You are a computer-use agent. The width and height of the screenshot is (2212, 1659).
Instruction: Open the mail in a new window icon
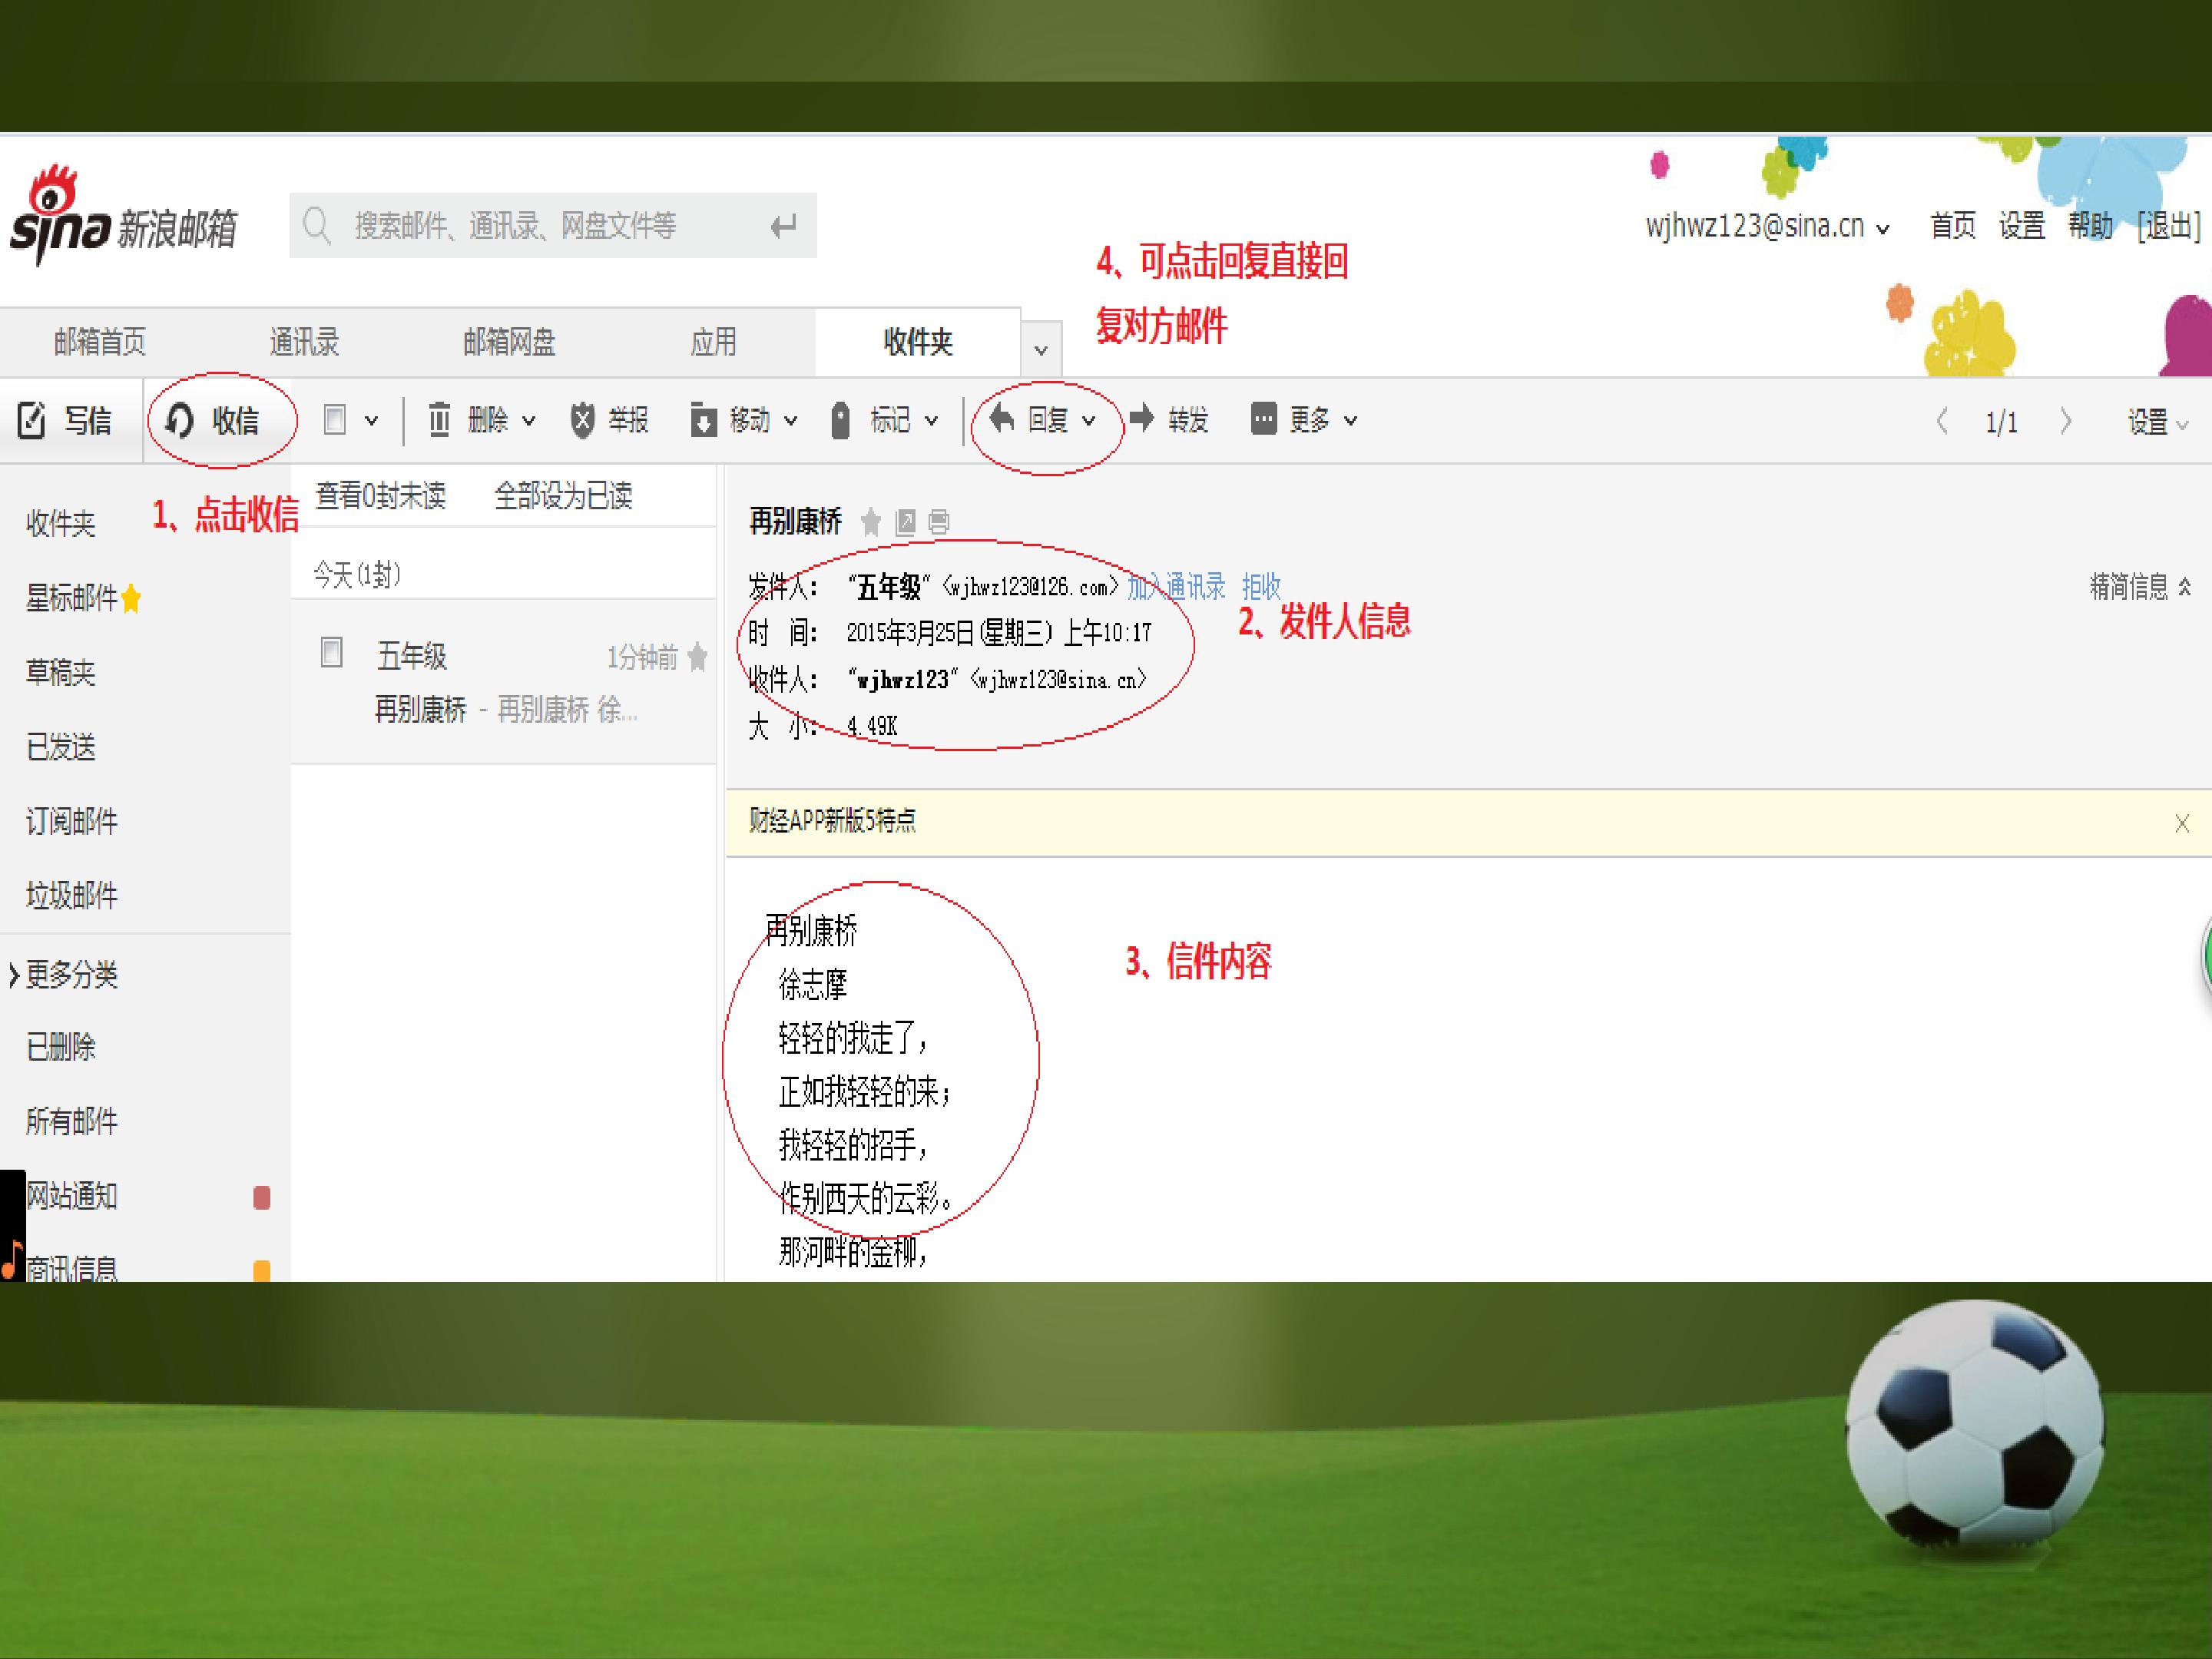pyautogui.click(x=905, y=522)
